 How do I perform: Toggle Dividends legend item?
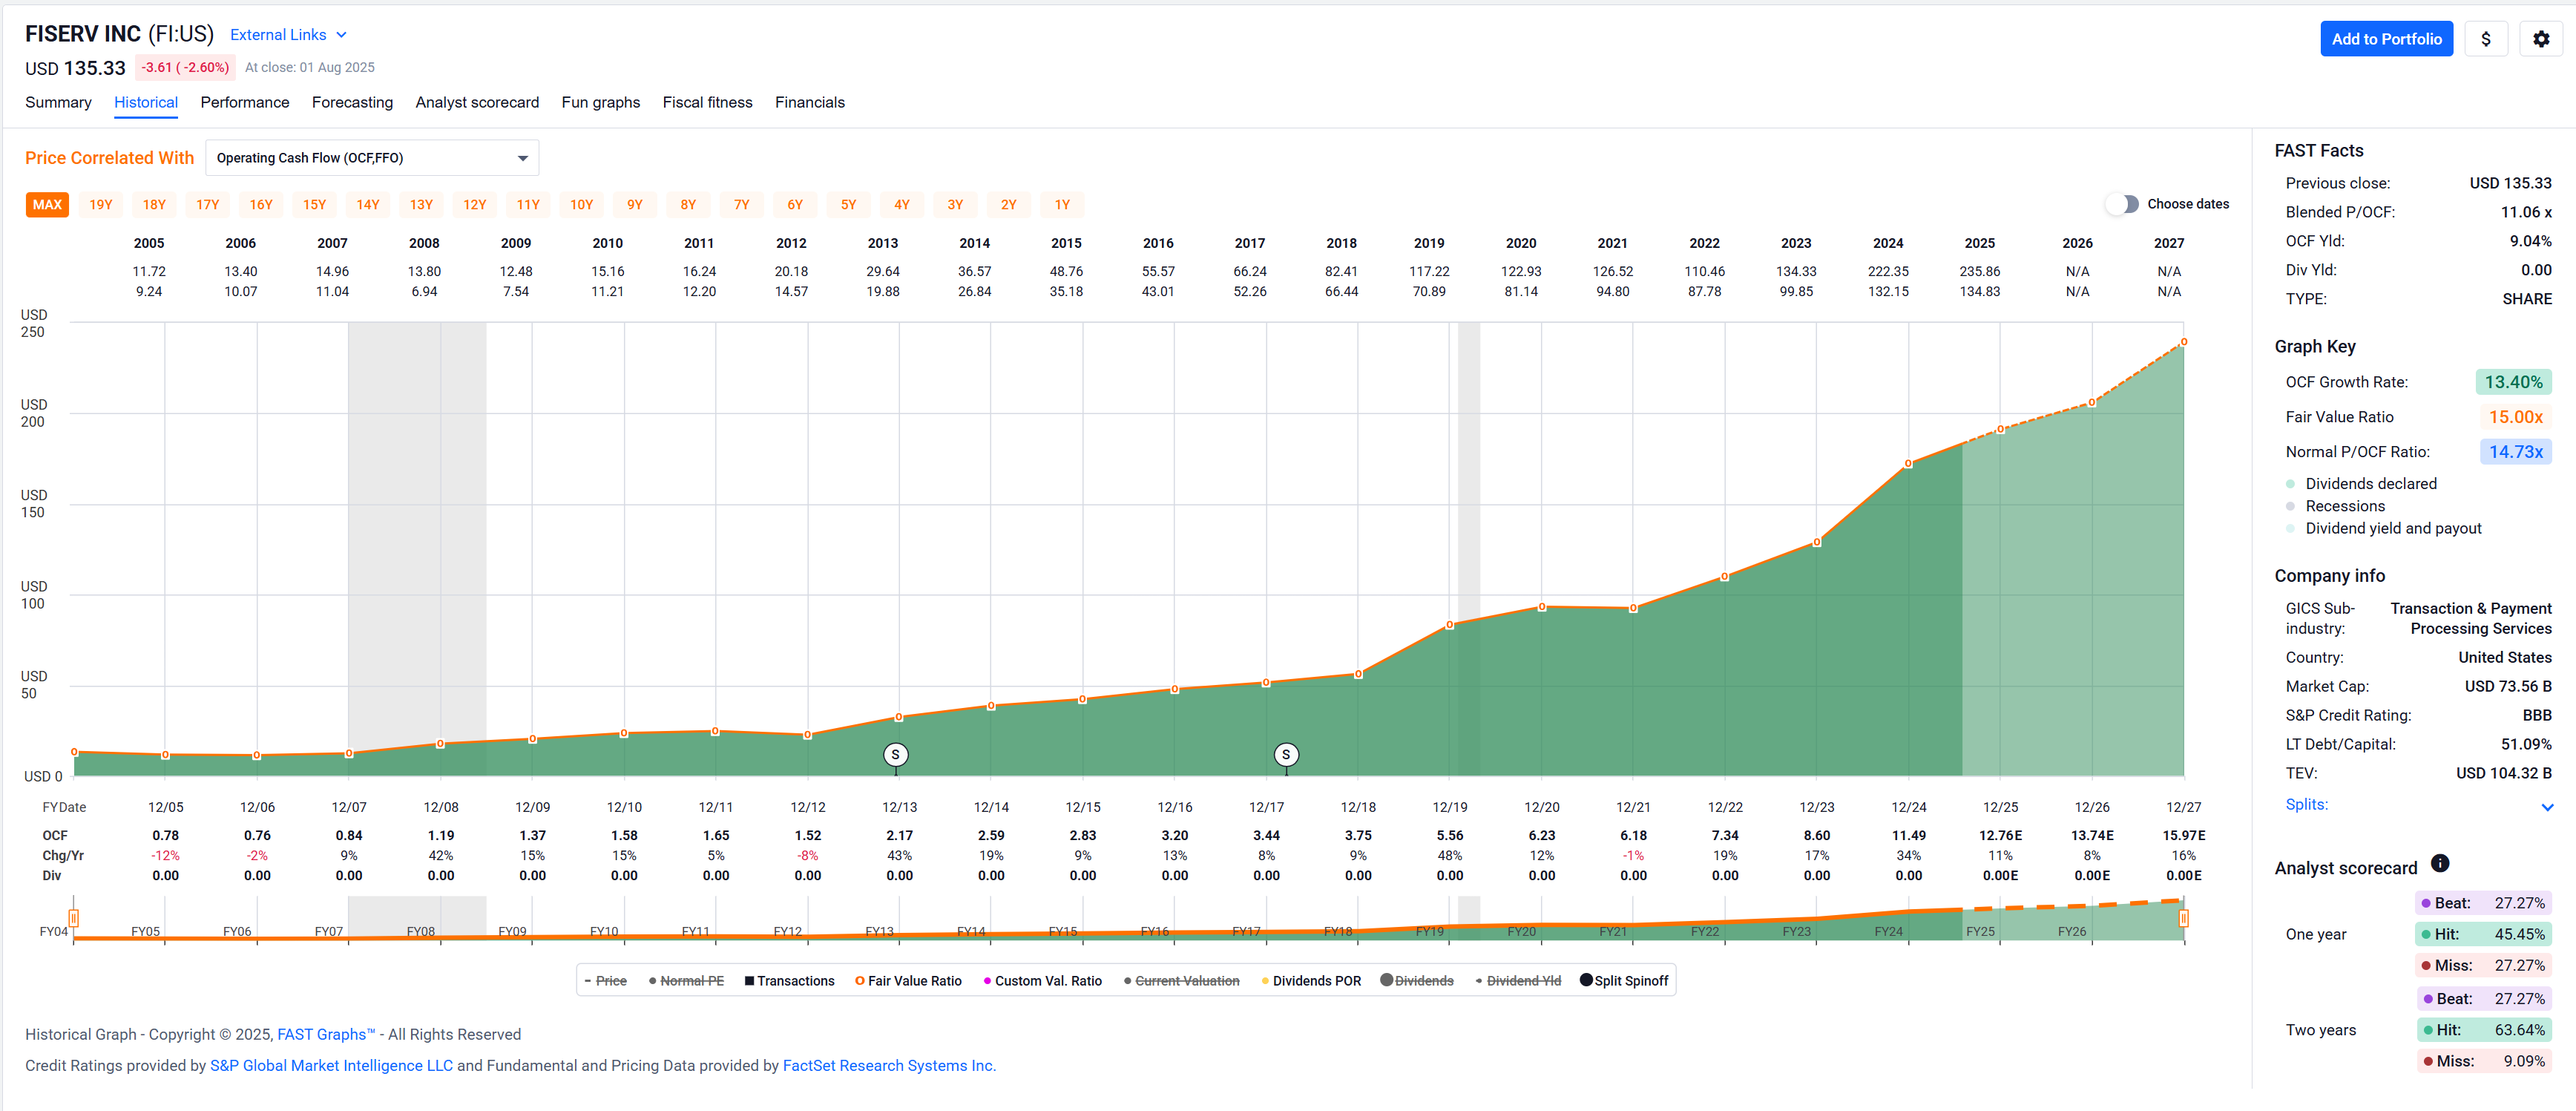pyautogui.click(x=1417, y=981)
